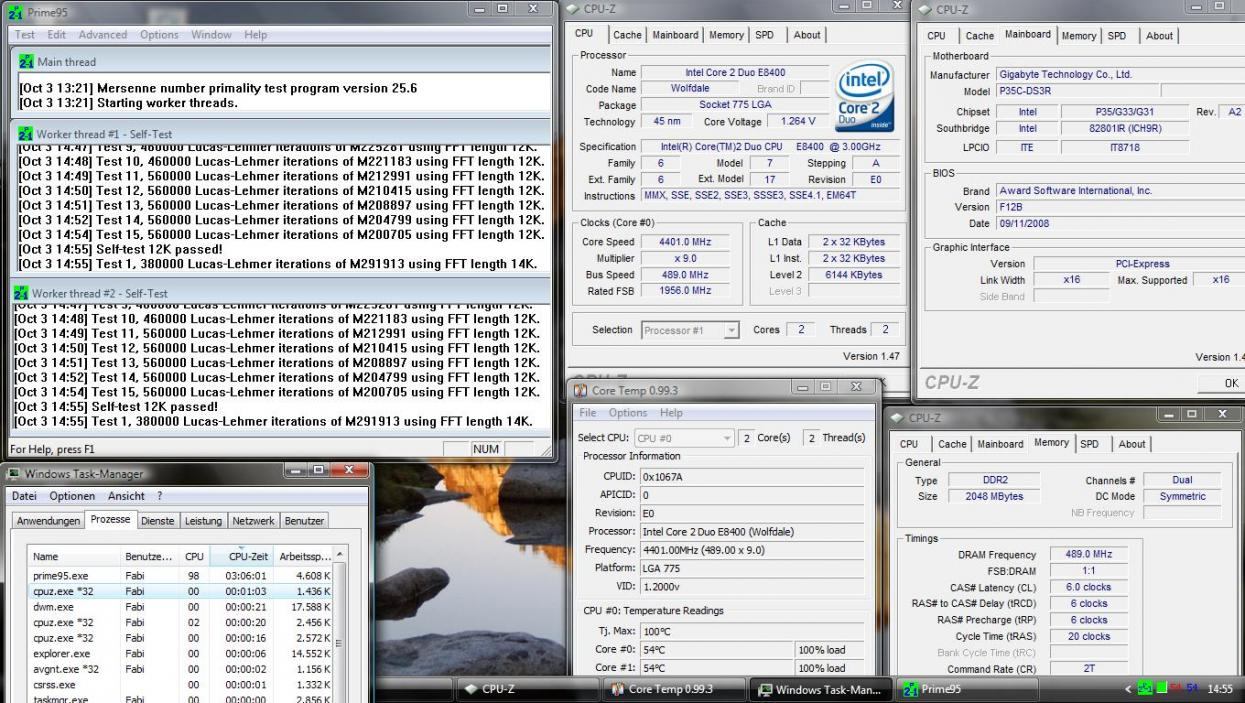This screenshot has height=703, width=1245.
Task: Open SPD tab in the CPU-Z processor window
Action: 764,34
